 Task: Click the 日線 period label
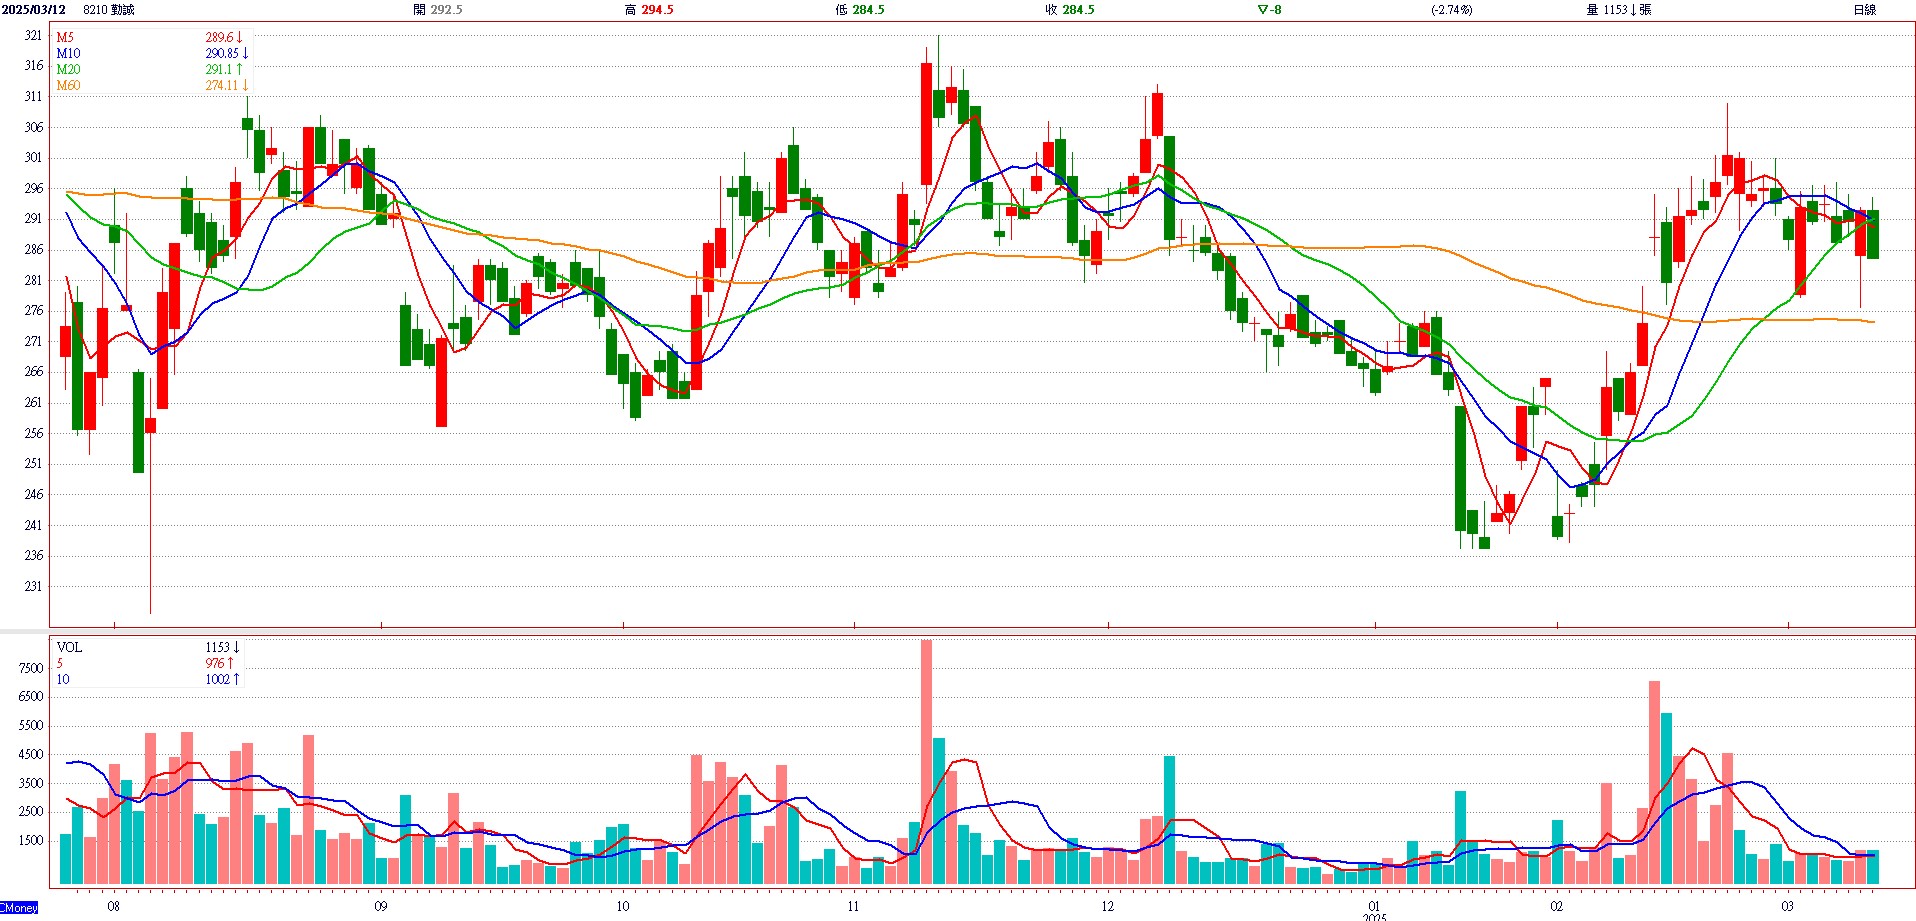(x=1864, y=9)
